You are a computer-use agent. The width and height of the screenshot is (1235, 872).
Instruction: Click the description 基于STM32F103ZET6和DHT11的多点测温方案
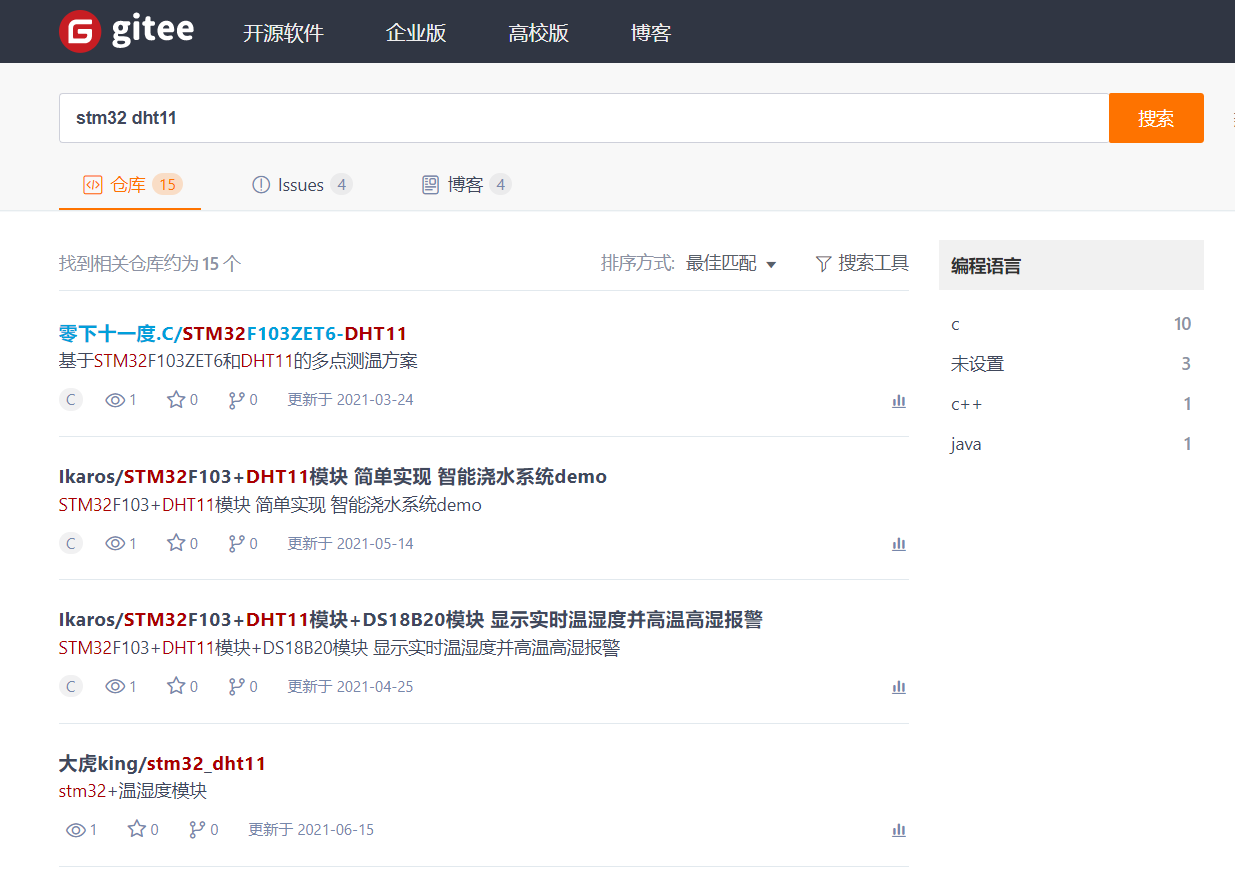click(238, 361)
